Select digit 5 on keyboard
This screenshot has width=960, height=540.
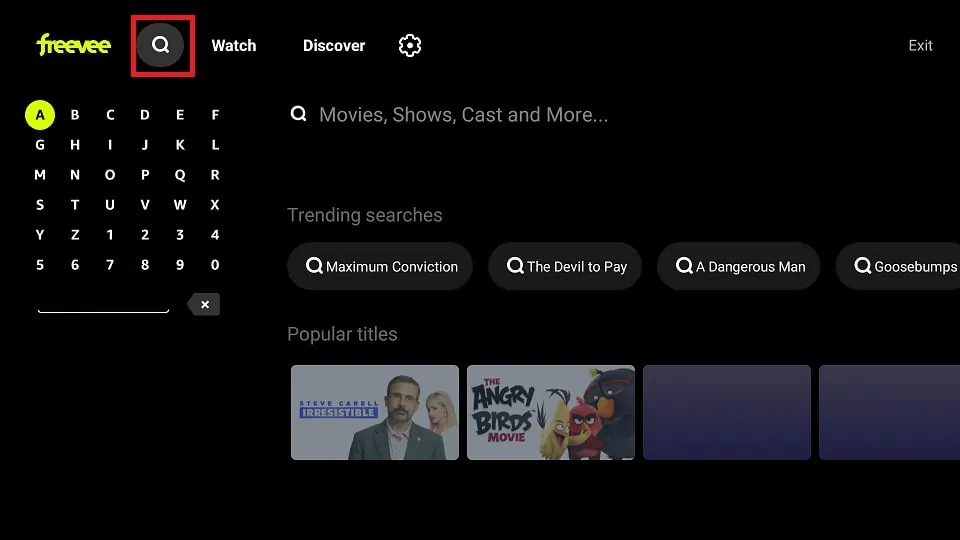click(40, 264)
